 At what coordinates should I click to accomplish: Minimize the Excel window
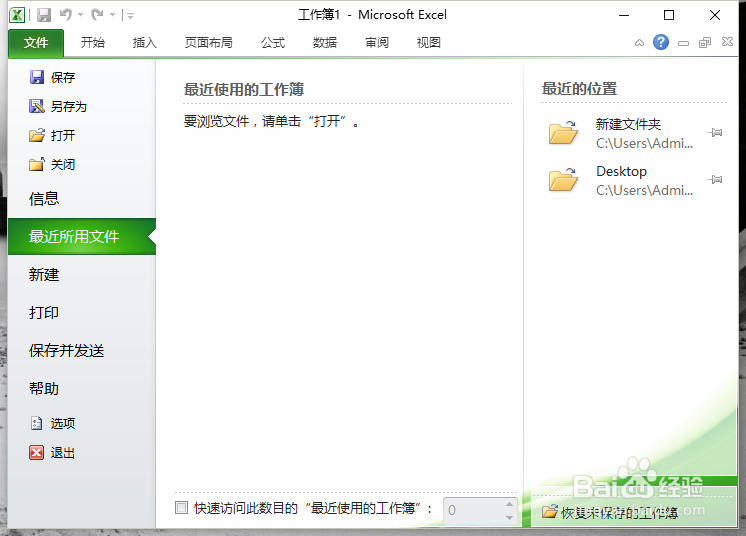624,15
